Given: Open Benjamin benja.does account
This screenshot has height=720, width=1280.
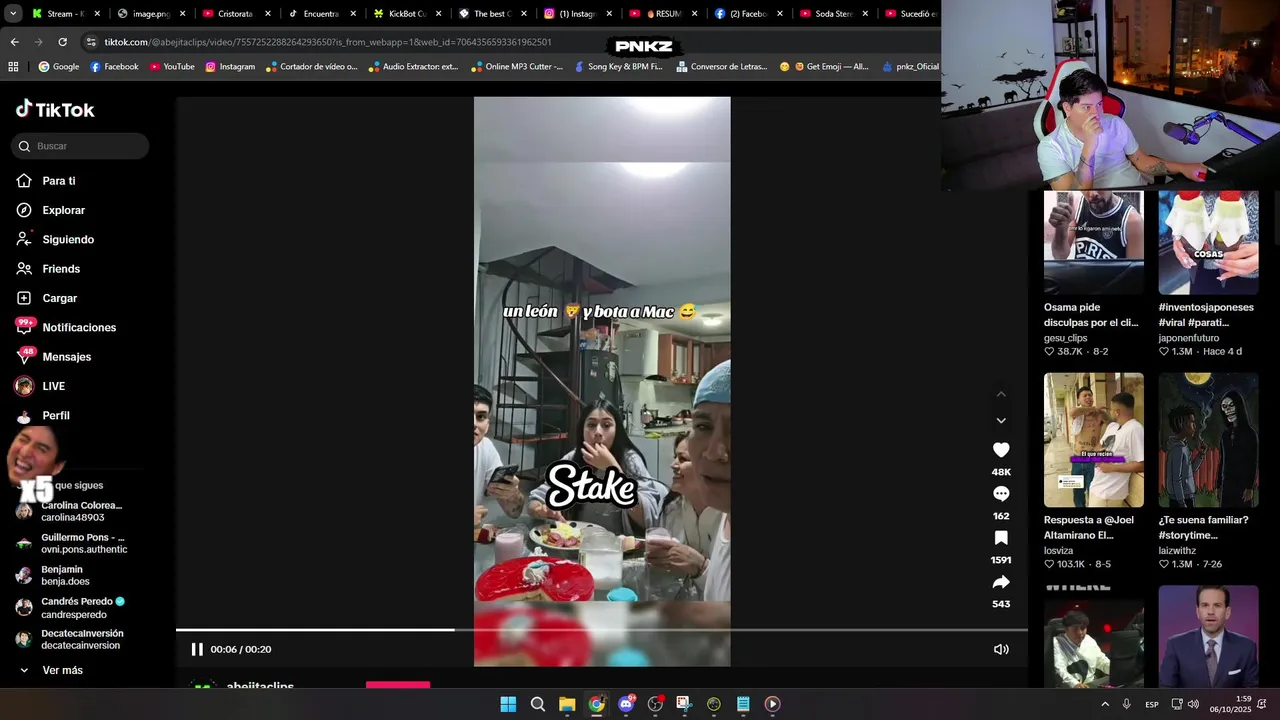Looking at the screenshot, I should coord(53,575).
